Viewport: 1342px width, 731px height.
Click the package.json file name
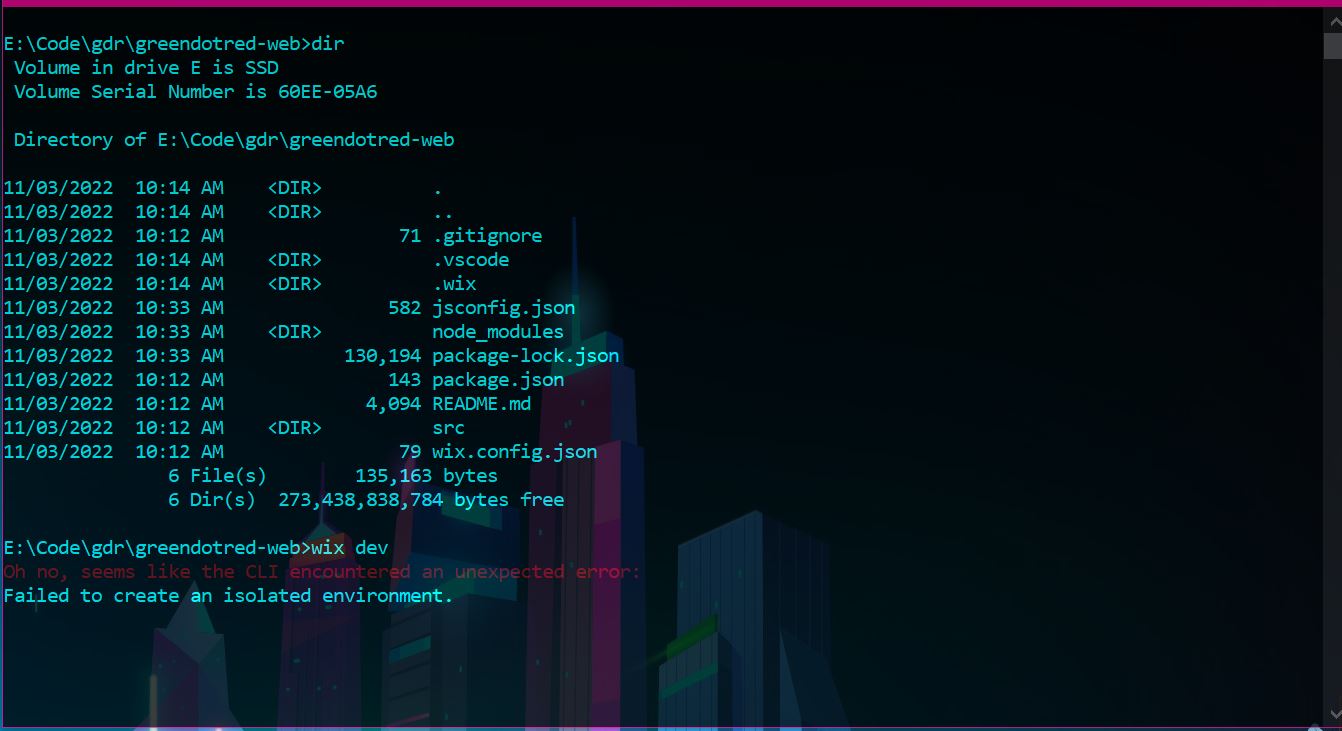(x=498, y=380)
